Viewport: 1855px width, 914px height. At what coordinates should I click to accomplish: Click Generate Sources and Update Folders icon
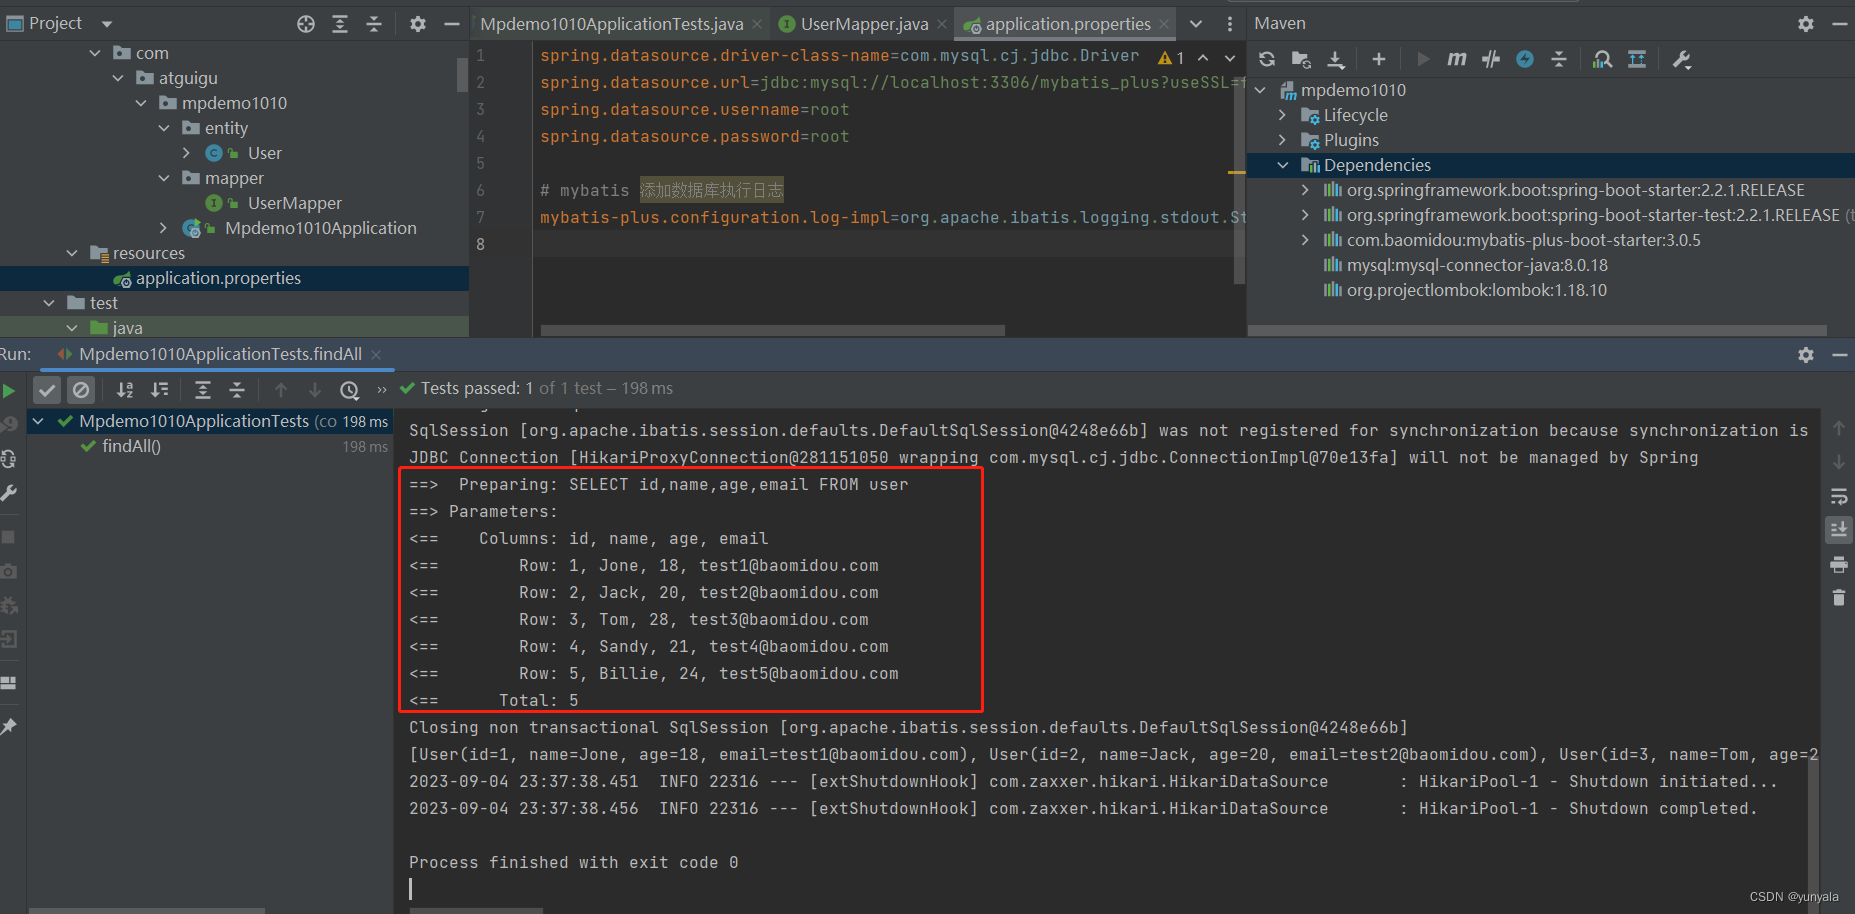(1301, 60)
